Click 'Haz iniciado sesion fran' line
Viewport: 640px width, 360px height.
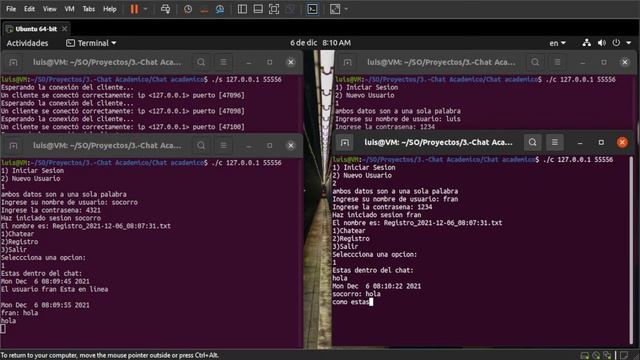pyautogui.click(x=377, y=215)
